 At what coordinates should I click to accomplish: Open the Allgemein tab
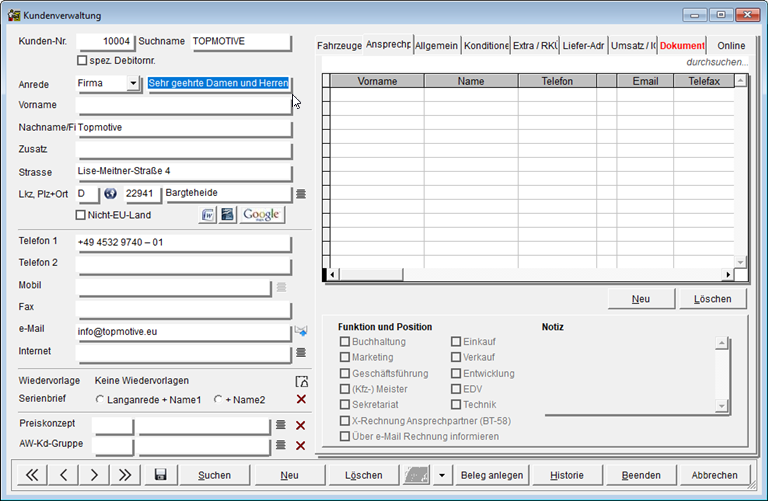coord(436,46)
